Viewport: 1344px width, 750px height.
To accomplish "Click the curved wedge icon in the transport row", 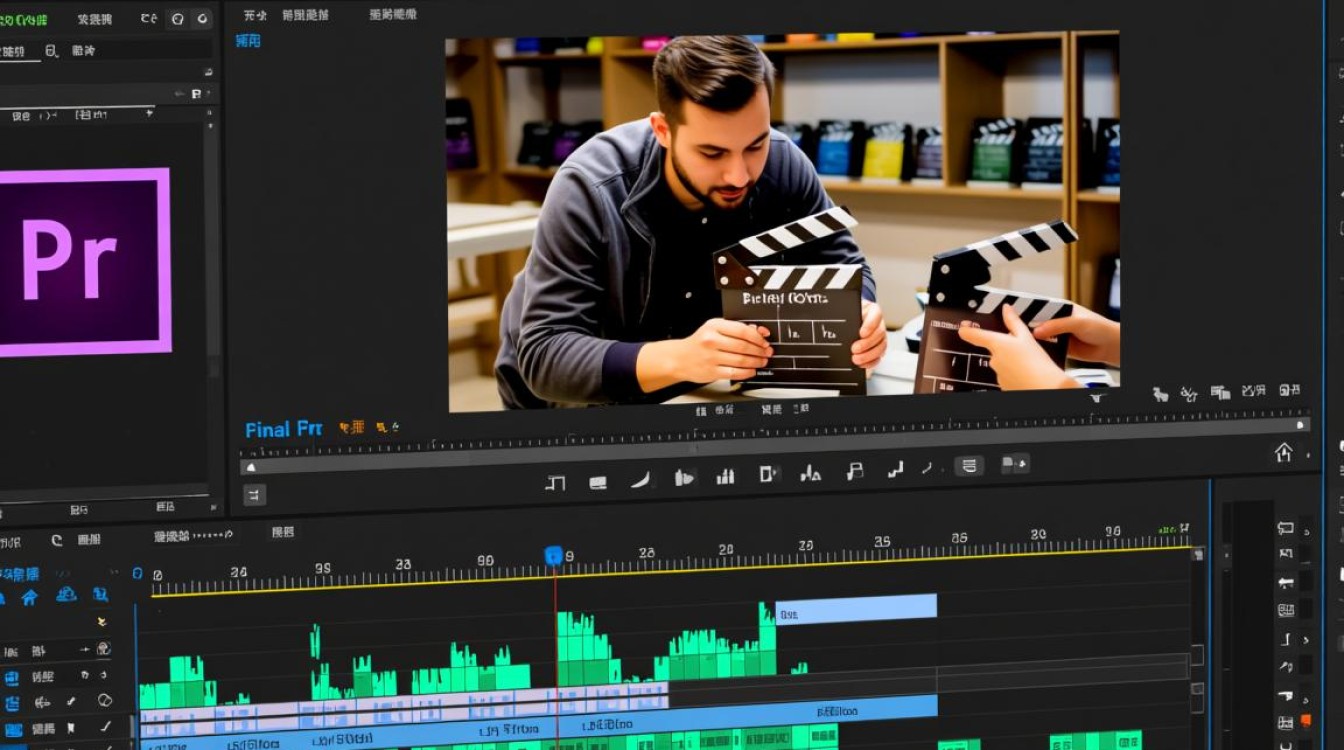I will tap(640, 480).
